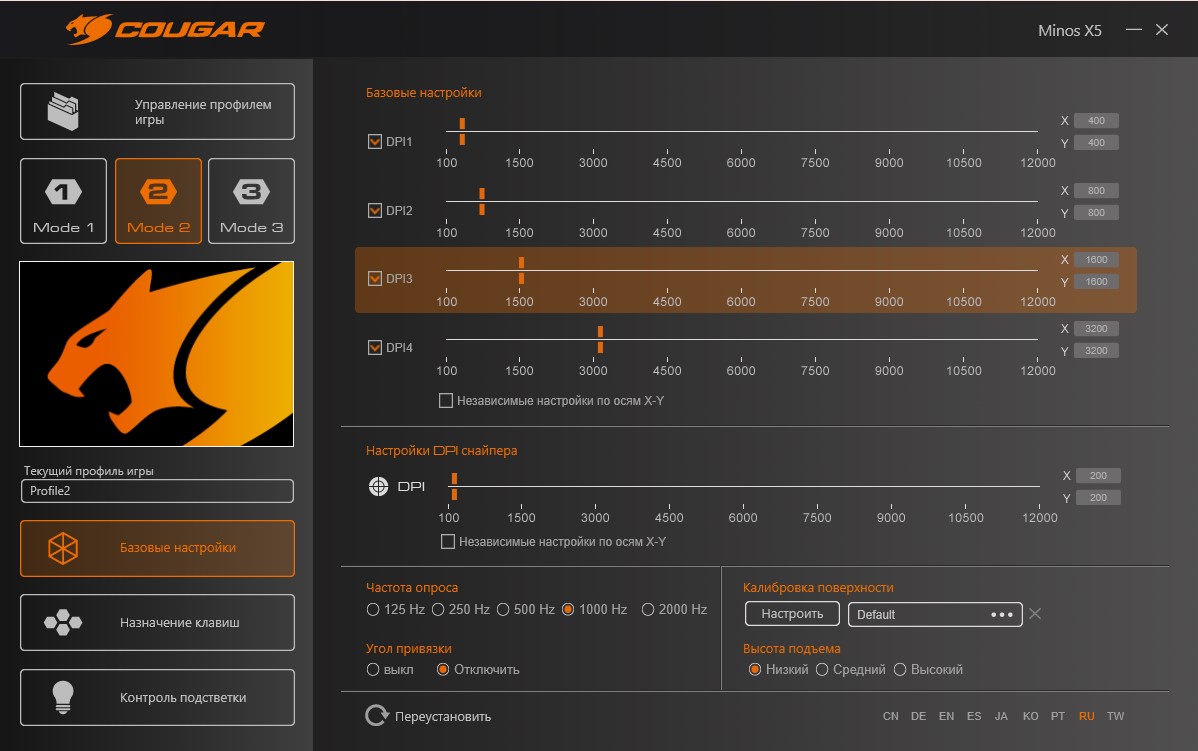This screenshot has height=751, width=1198.
Task: Close the Cougar application window
Action: [x=1162, y=29]
